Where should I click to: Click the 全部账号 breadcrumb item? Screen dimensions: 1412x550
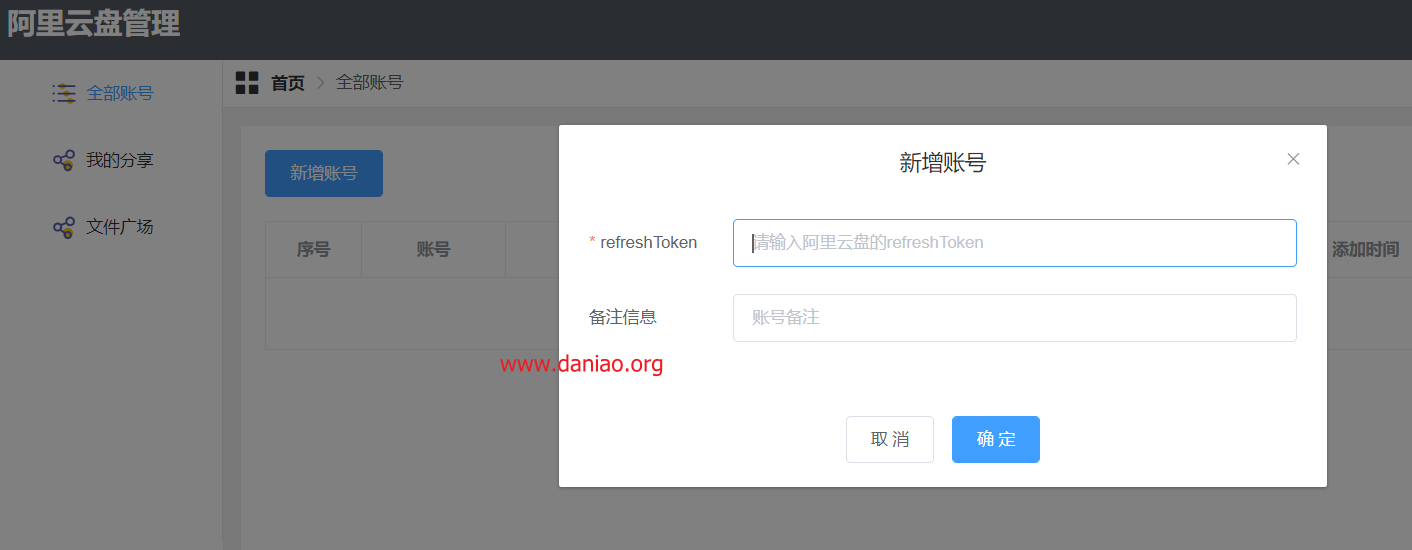[x=369, y=82]
